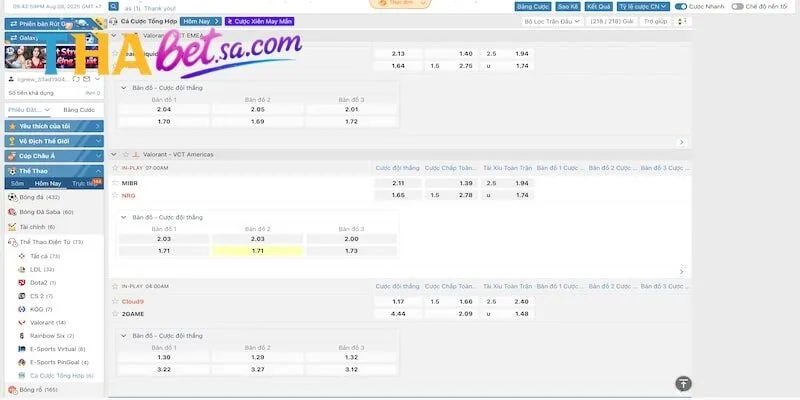Star the Cloud9 match as favorite
Image resolution: width=800 pixels, height=400 pixels.
114,301
